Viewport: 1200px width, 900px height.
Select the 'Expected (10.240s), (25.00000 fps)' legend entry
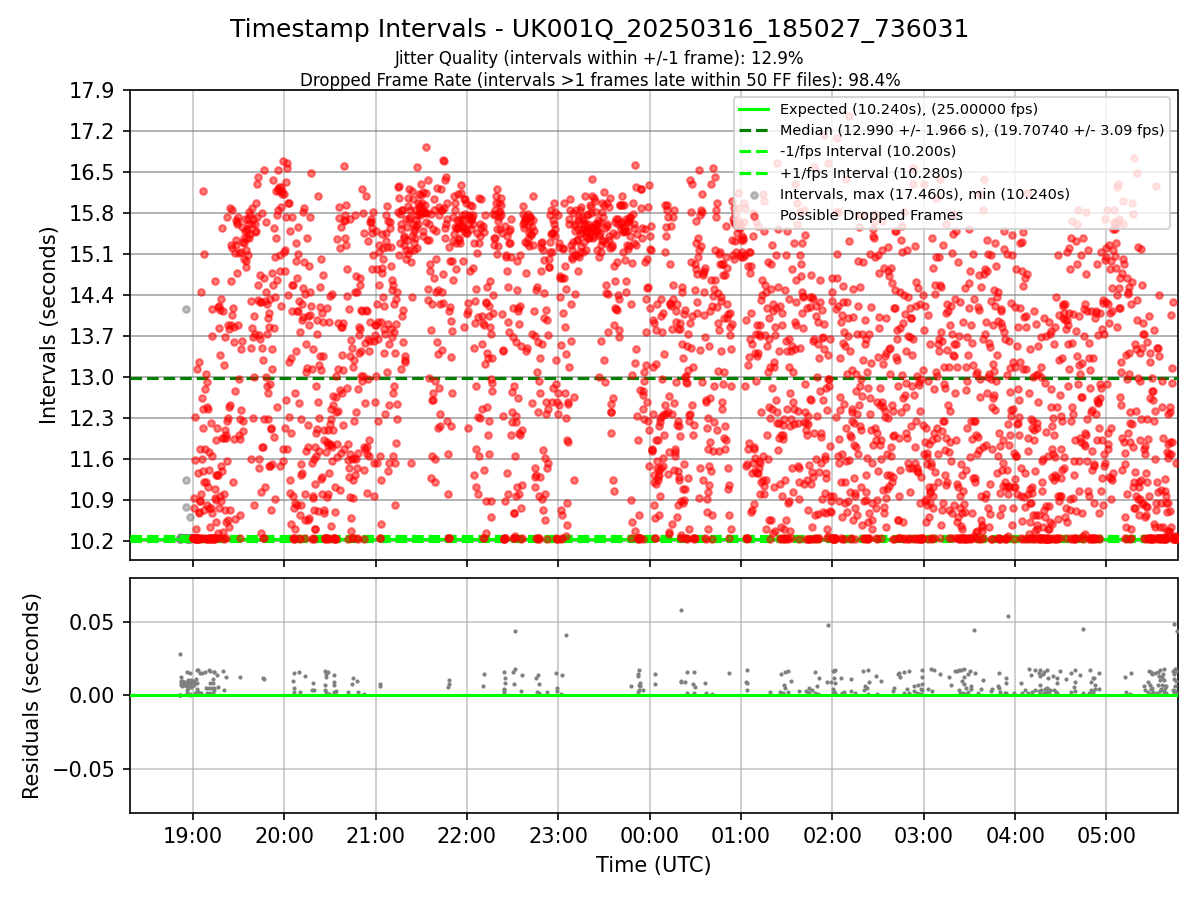(909, 109)
